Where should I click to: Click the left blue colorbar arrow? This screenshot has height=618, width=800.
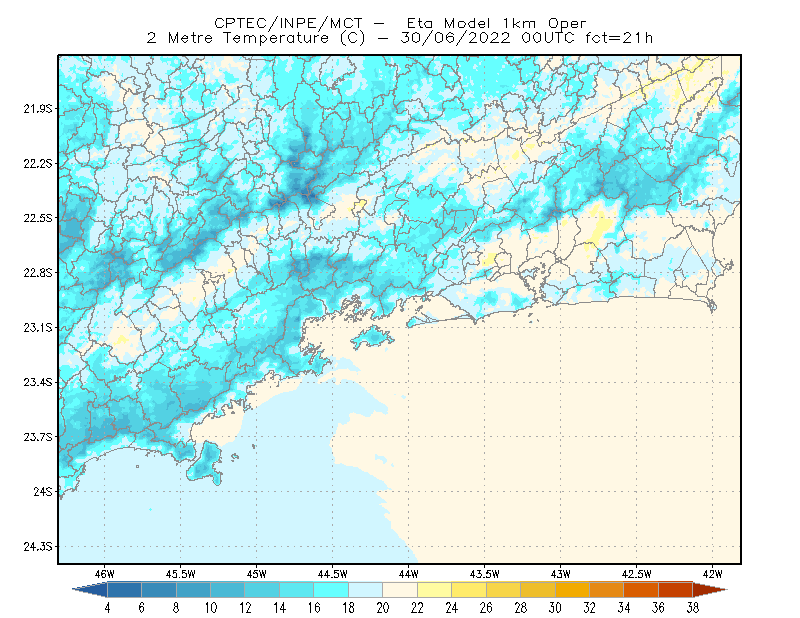point(91,590)
